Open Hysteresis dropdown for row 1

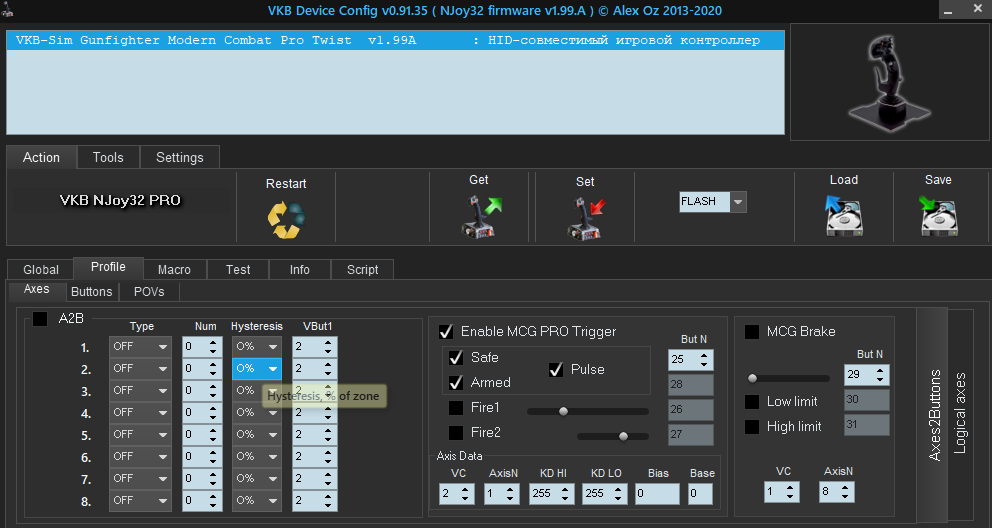click(x=257, y=347)
